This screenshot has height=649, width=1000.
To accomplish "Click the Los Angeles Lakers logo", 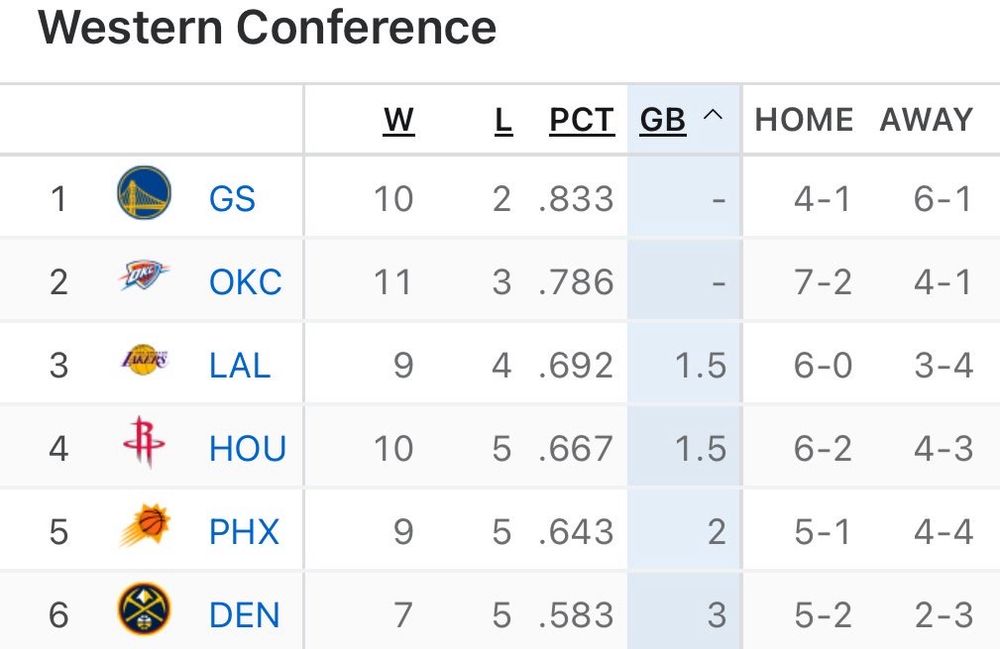I will pyautogui.click(x=144, y=360).
